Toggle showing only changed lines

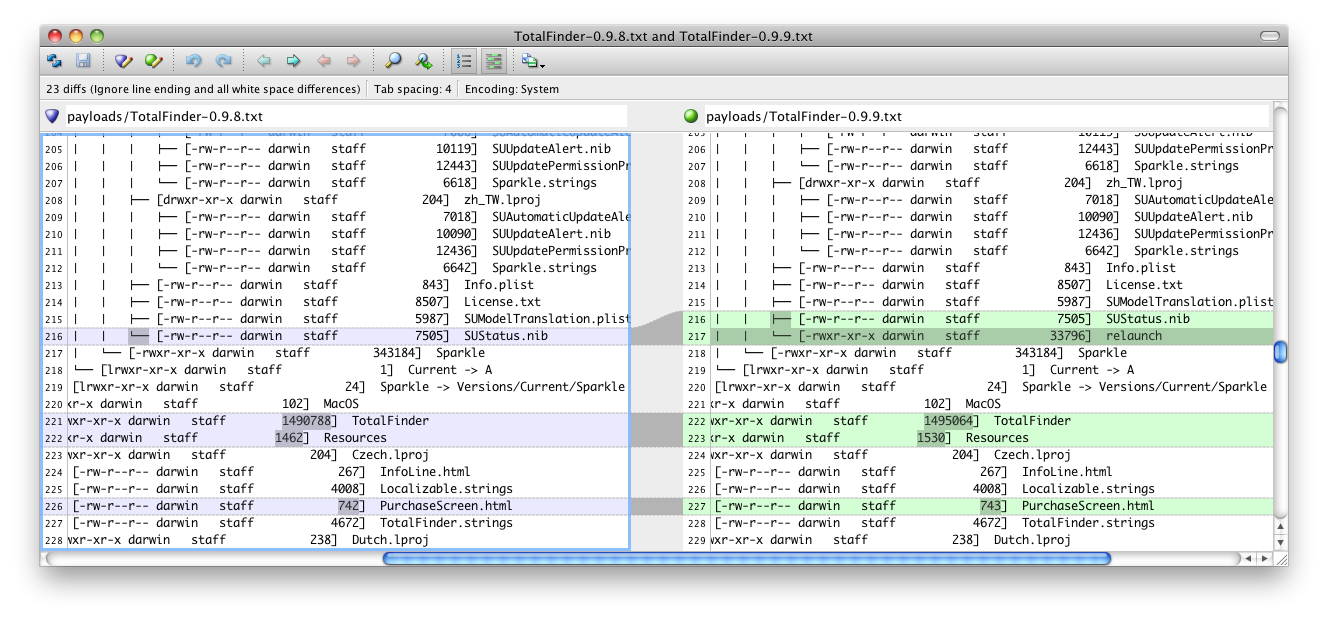pos(492,60)
